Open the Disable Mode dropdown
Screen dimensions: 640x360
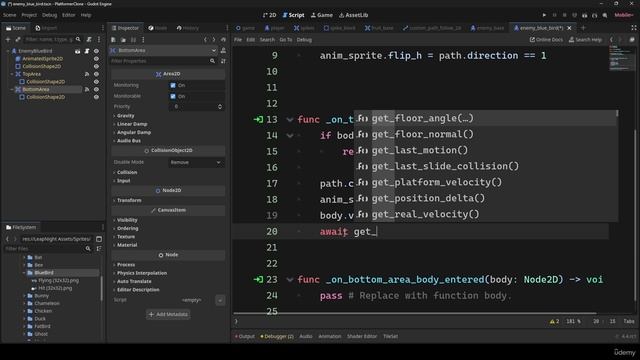pyautogui.click(x=196, y=162)
